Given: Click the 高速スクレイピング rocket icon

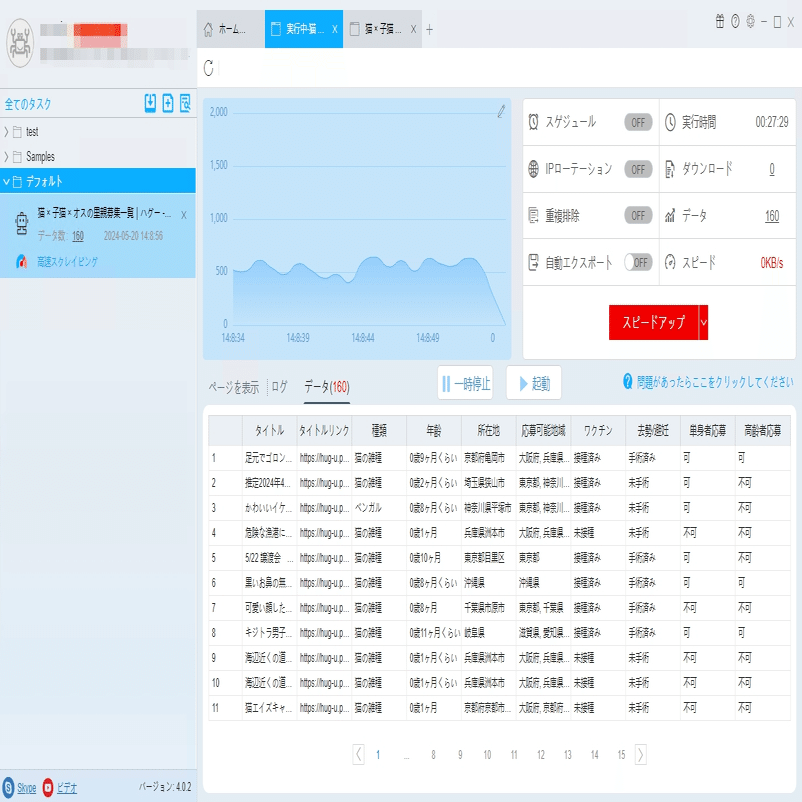Looking at the screenshot, I should point(21,262).
